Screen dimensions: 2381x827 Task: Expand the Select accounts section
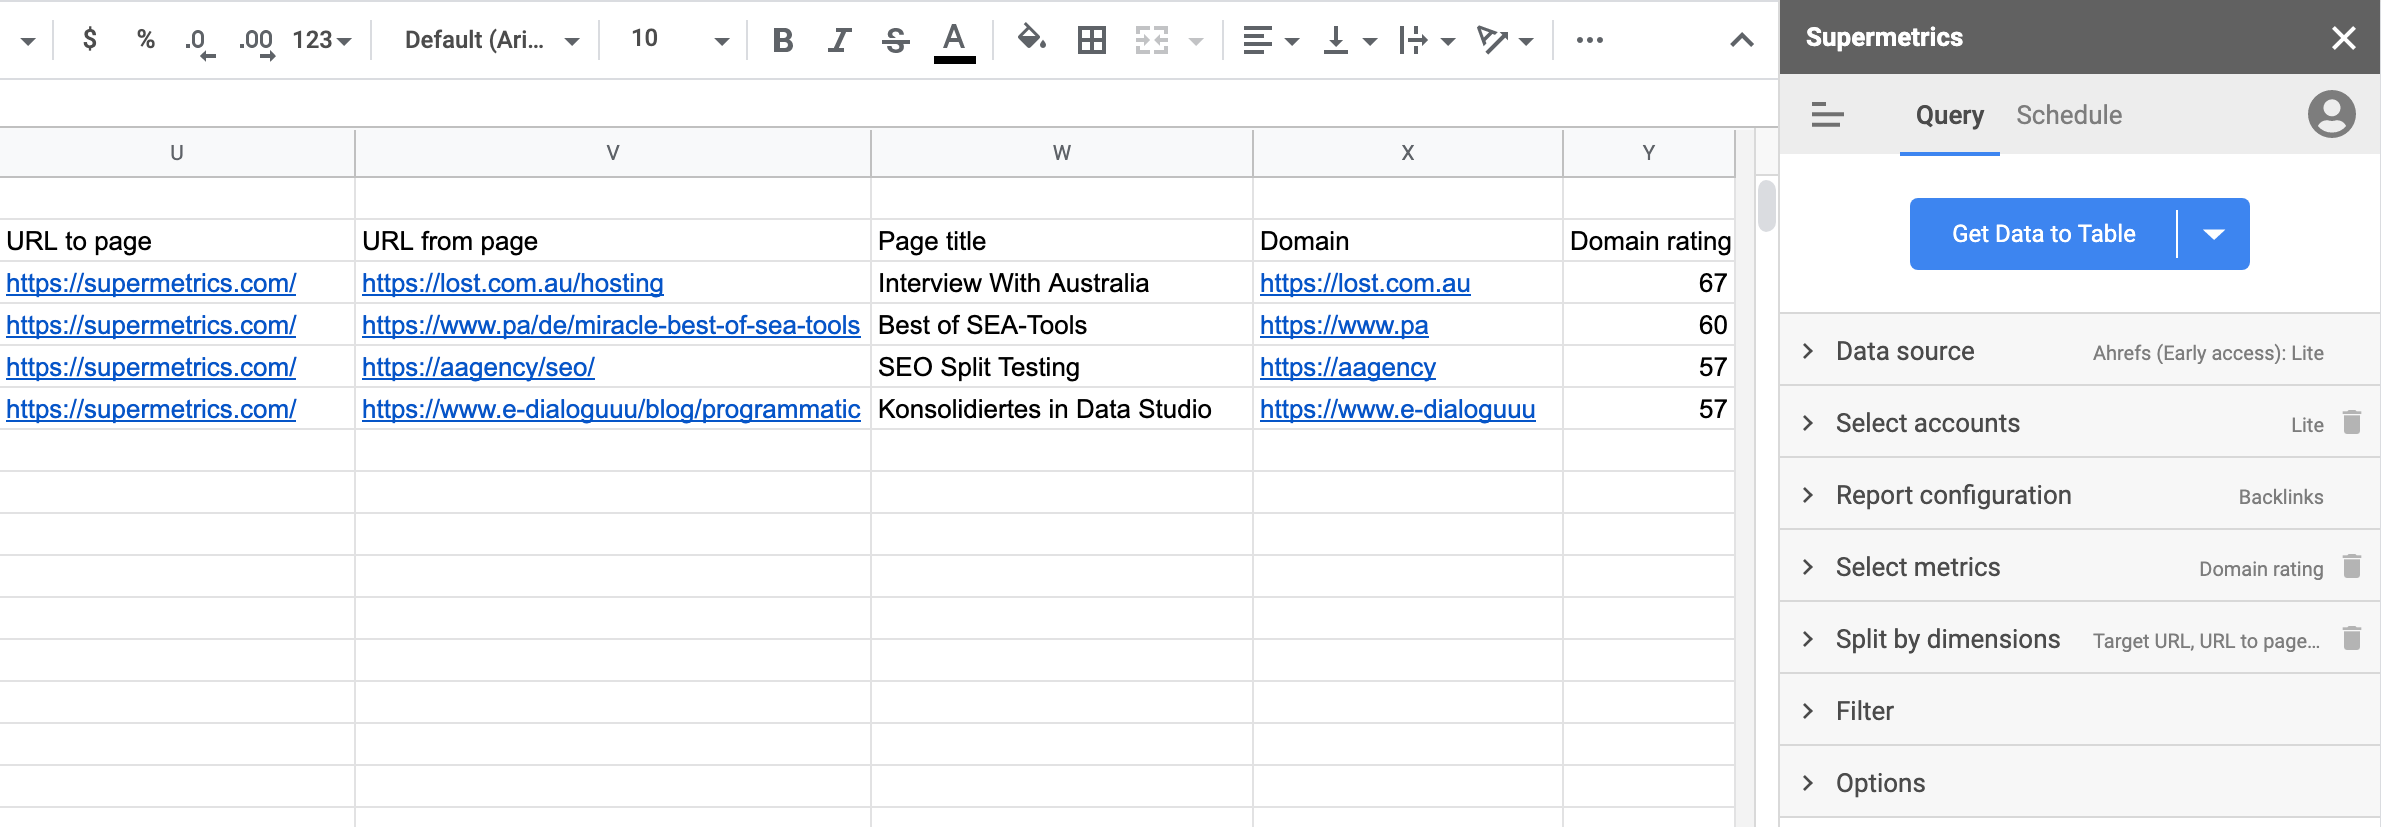tap(2080, 423)
